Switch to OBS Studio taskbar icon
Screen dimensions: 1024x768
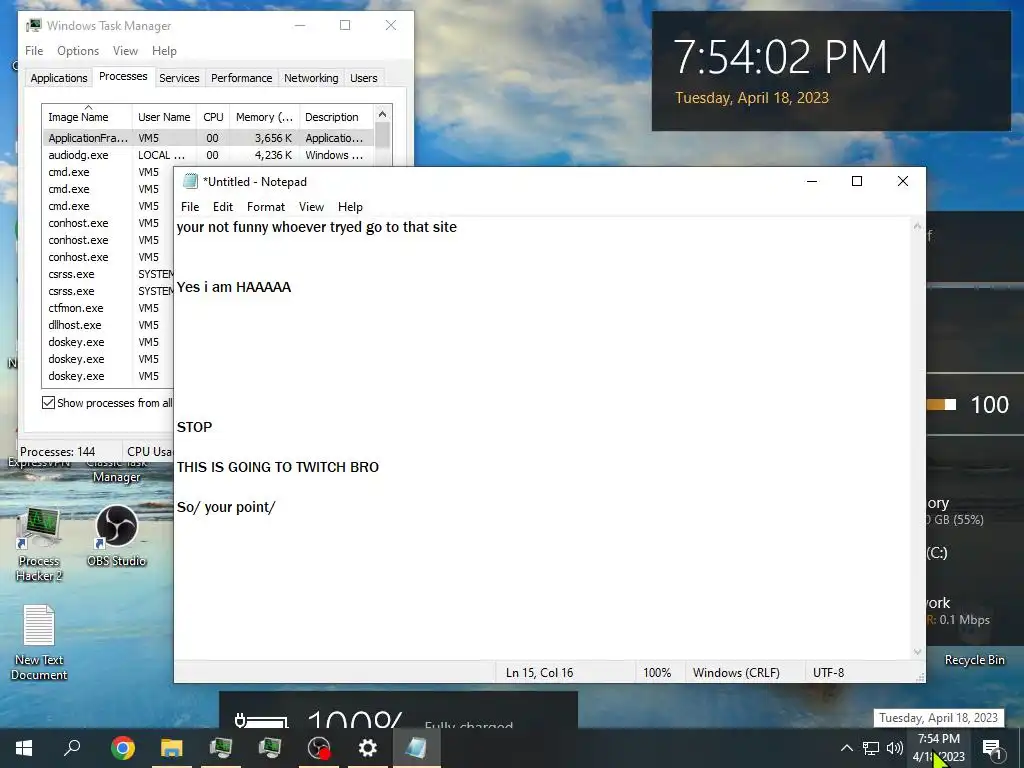[319, 748]
